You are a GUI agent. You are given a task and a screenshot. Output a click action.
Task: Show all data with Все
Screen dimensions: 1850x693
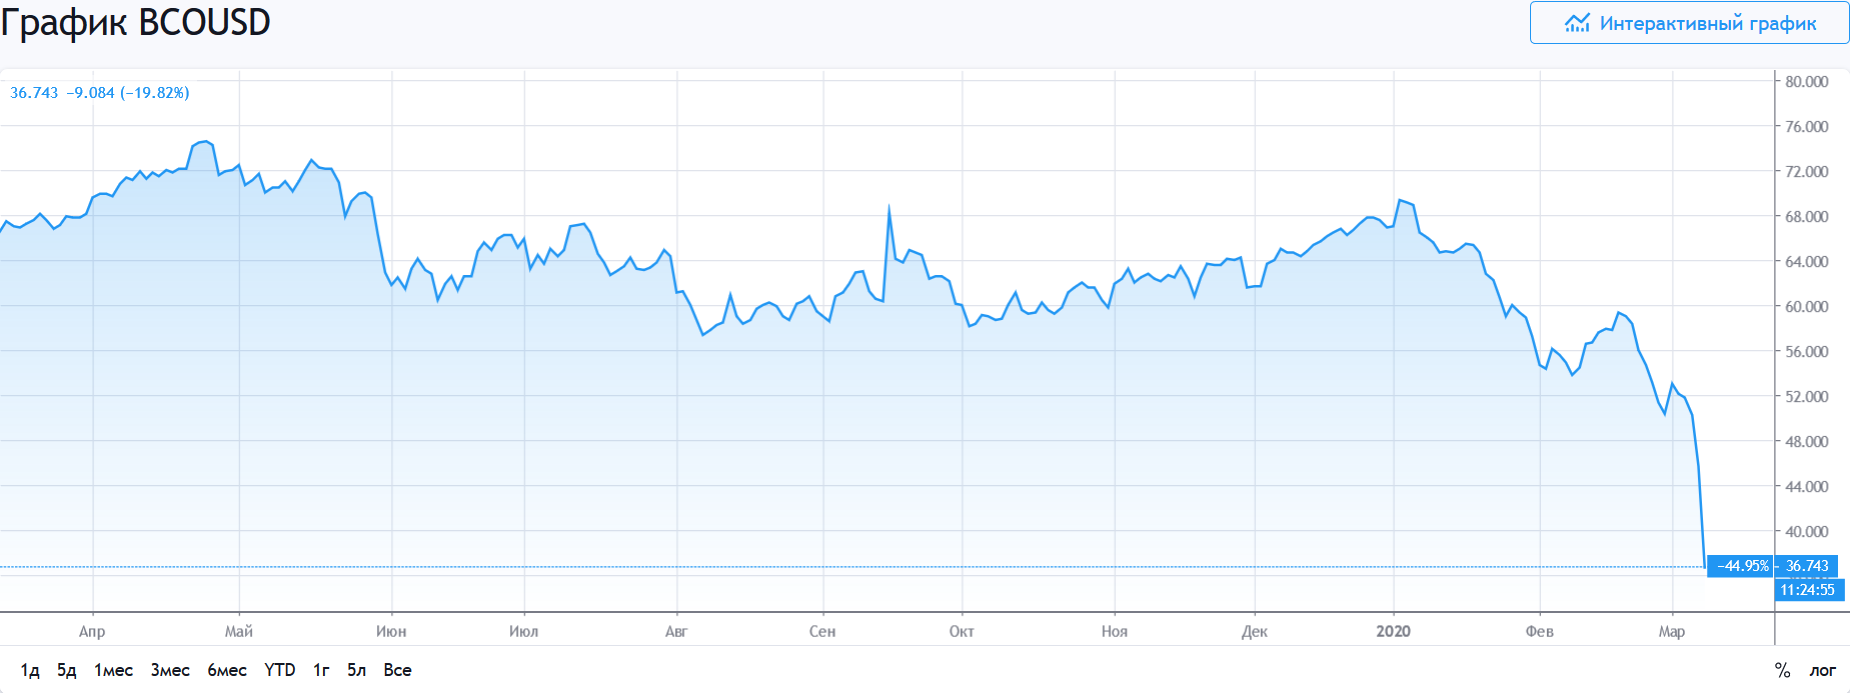(397, 670)
